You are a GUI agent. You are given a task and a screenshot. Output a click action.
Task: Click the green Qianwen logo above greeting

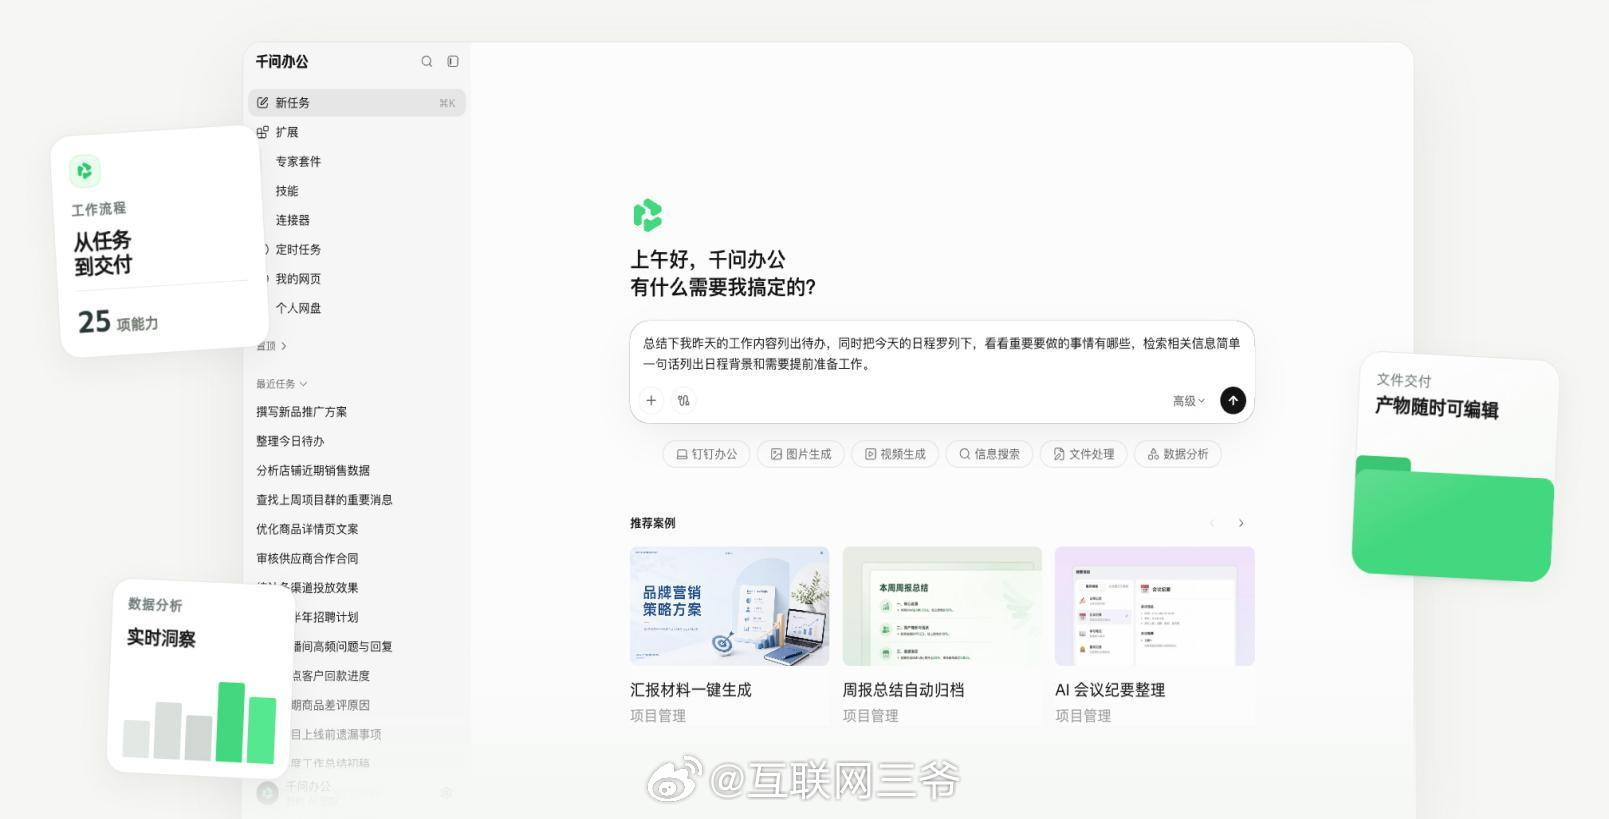pyautogui.click(x=648, y=215)
